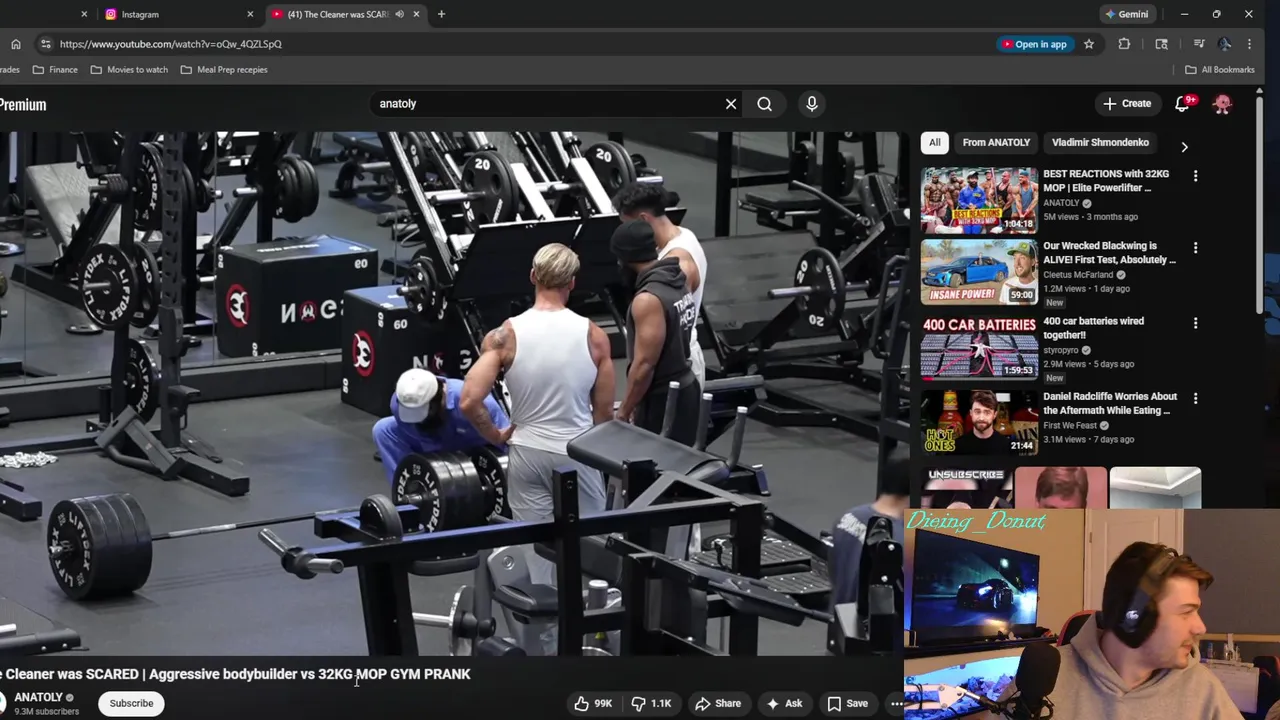This screenshot has width=1280, height=720.
Task: Open the 400 car batteries thumbnail
Action: (979, 347)
